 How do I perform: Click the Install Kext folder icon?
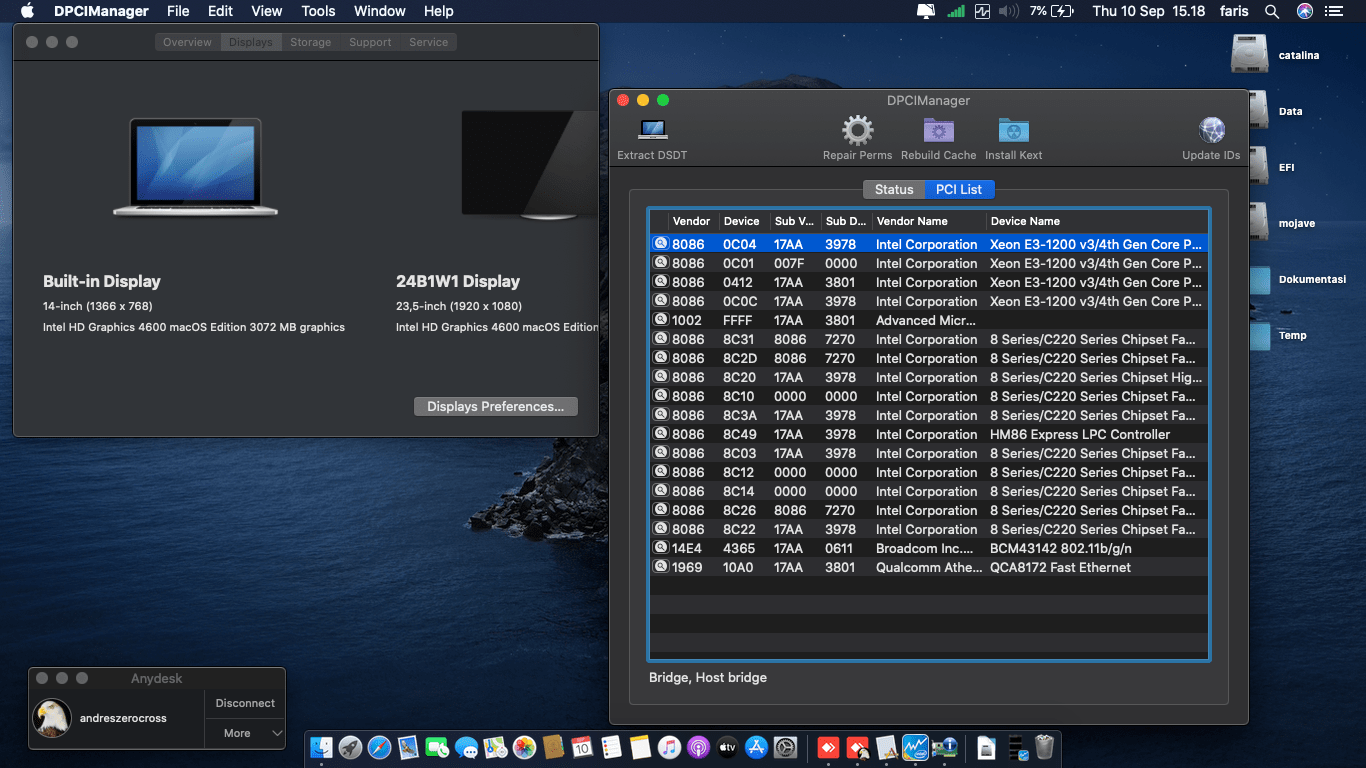1014,130
